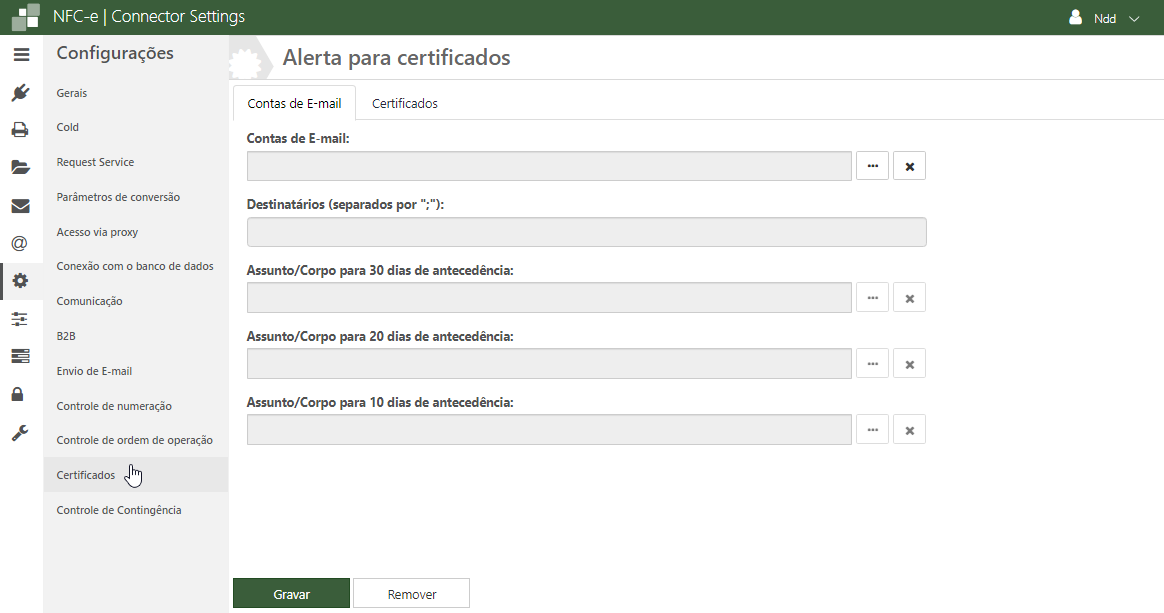Click the Destinatários input field

coord(586,232)
